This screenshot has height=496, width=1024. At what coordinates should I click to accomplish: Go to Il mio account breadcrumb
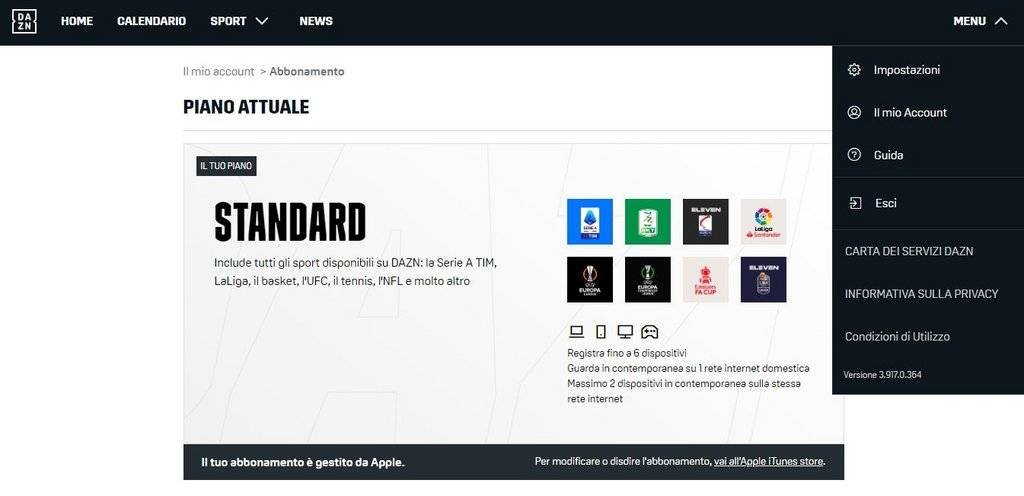pos(218,72)
